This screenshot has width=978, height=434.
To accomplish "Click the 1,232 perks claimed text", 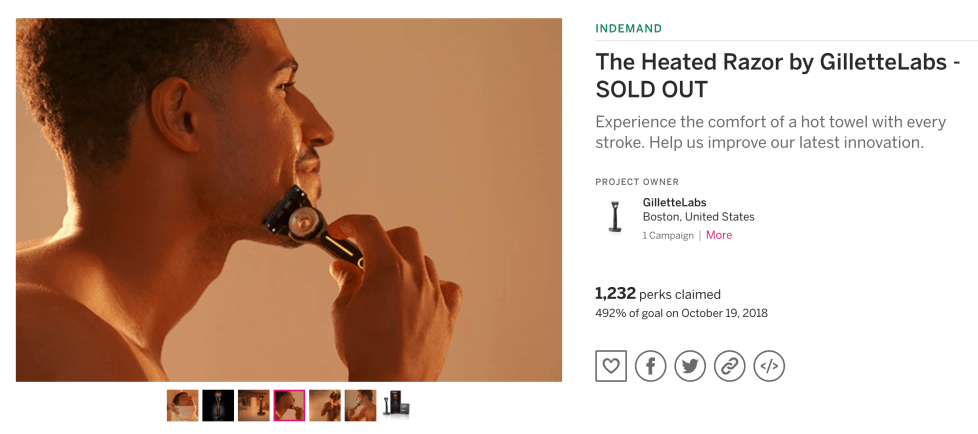I will coord(657,294).
